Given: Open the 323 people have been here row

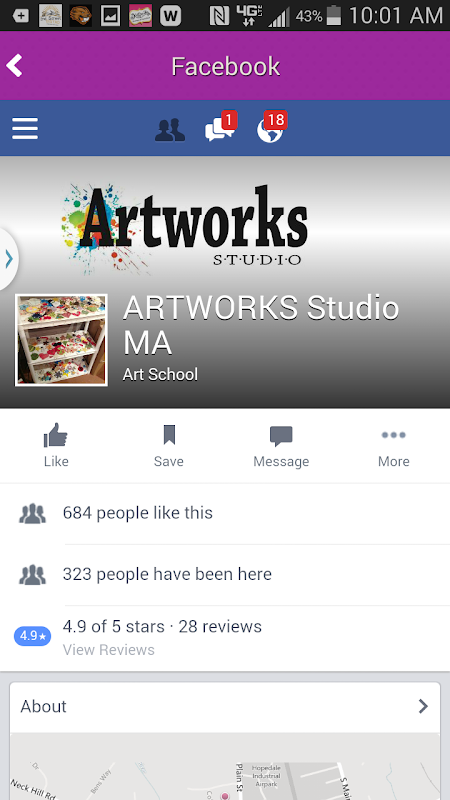Looking at the screenshot, I should 225,574.
